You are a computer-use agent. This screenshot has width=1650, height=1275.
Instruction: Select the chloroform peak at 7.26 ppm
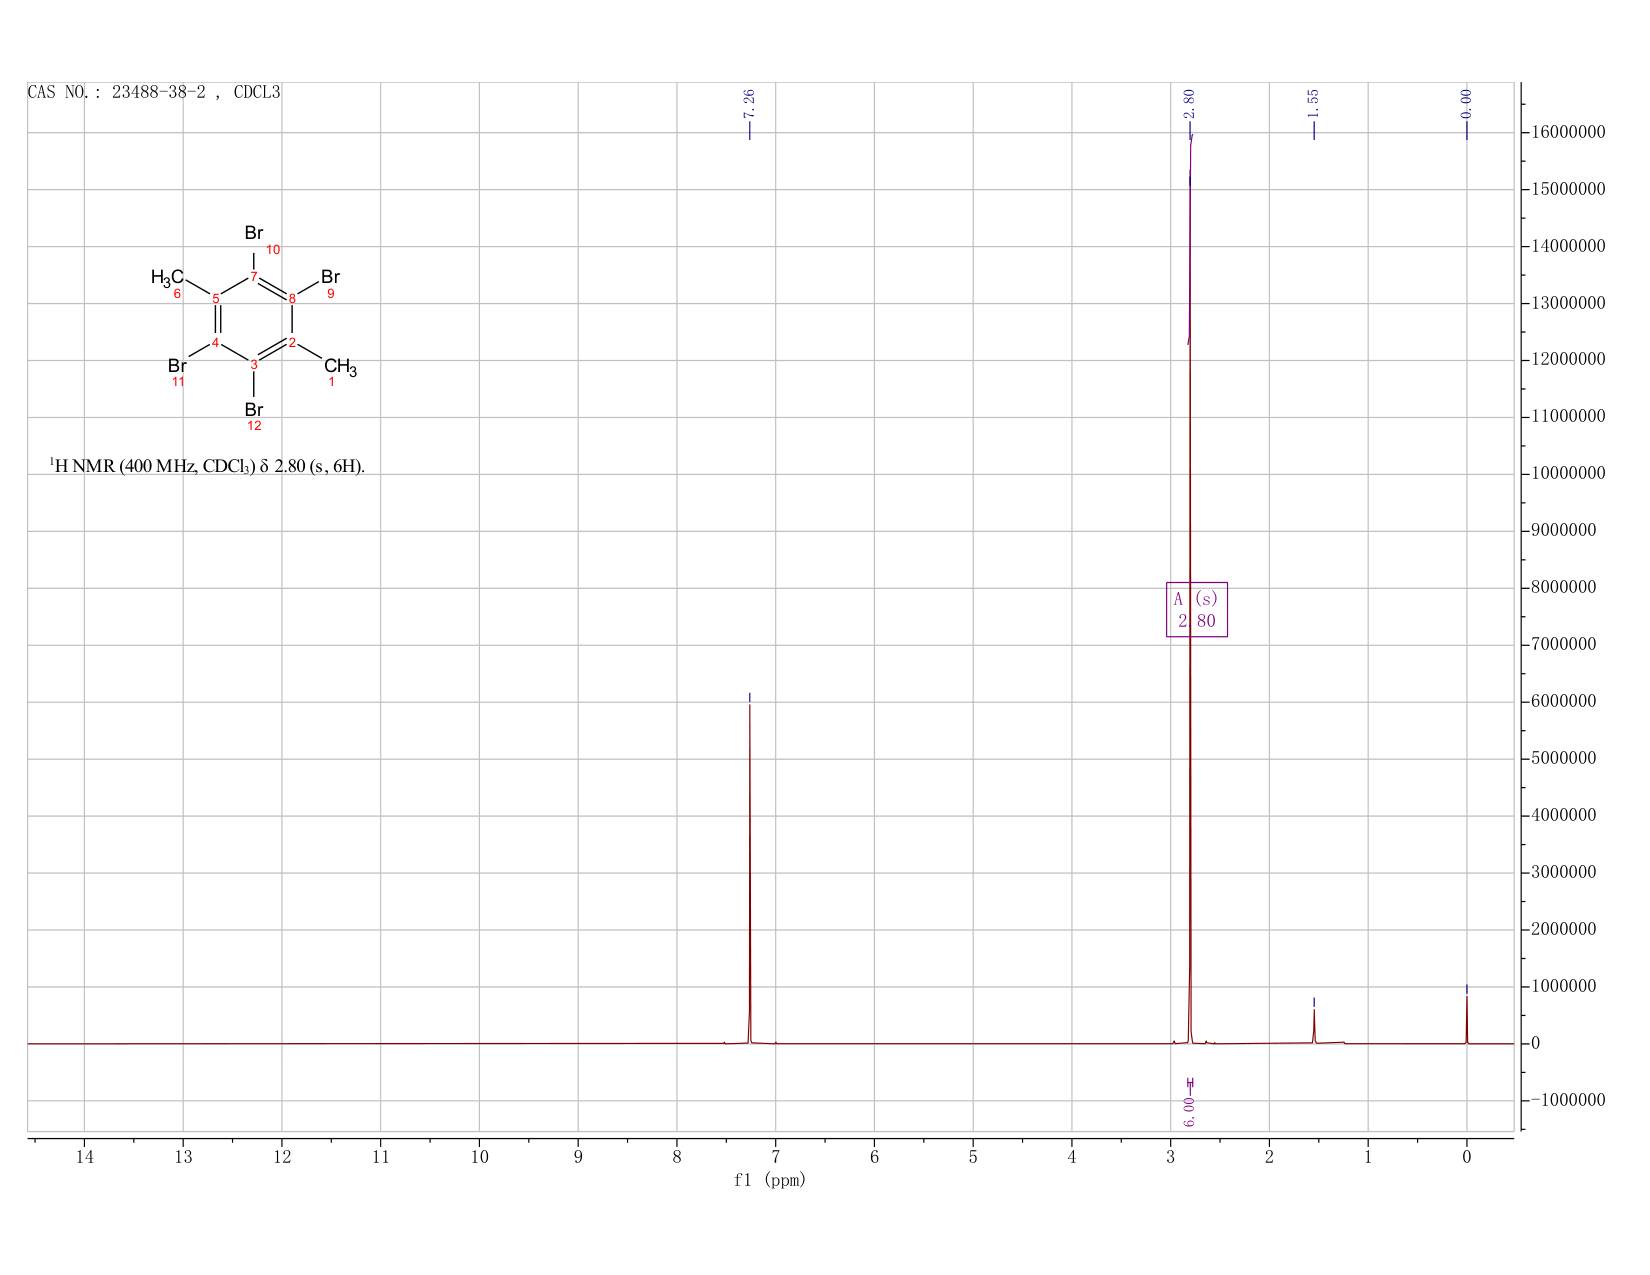[x=749, y=870]
